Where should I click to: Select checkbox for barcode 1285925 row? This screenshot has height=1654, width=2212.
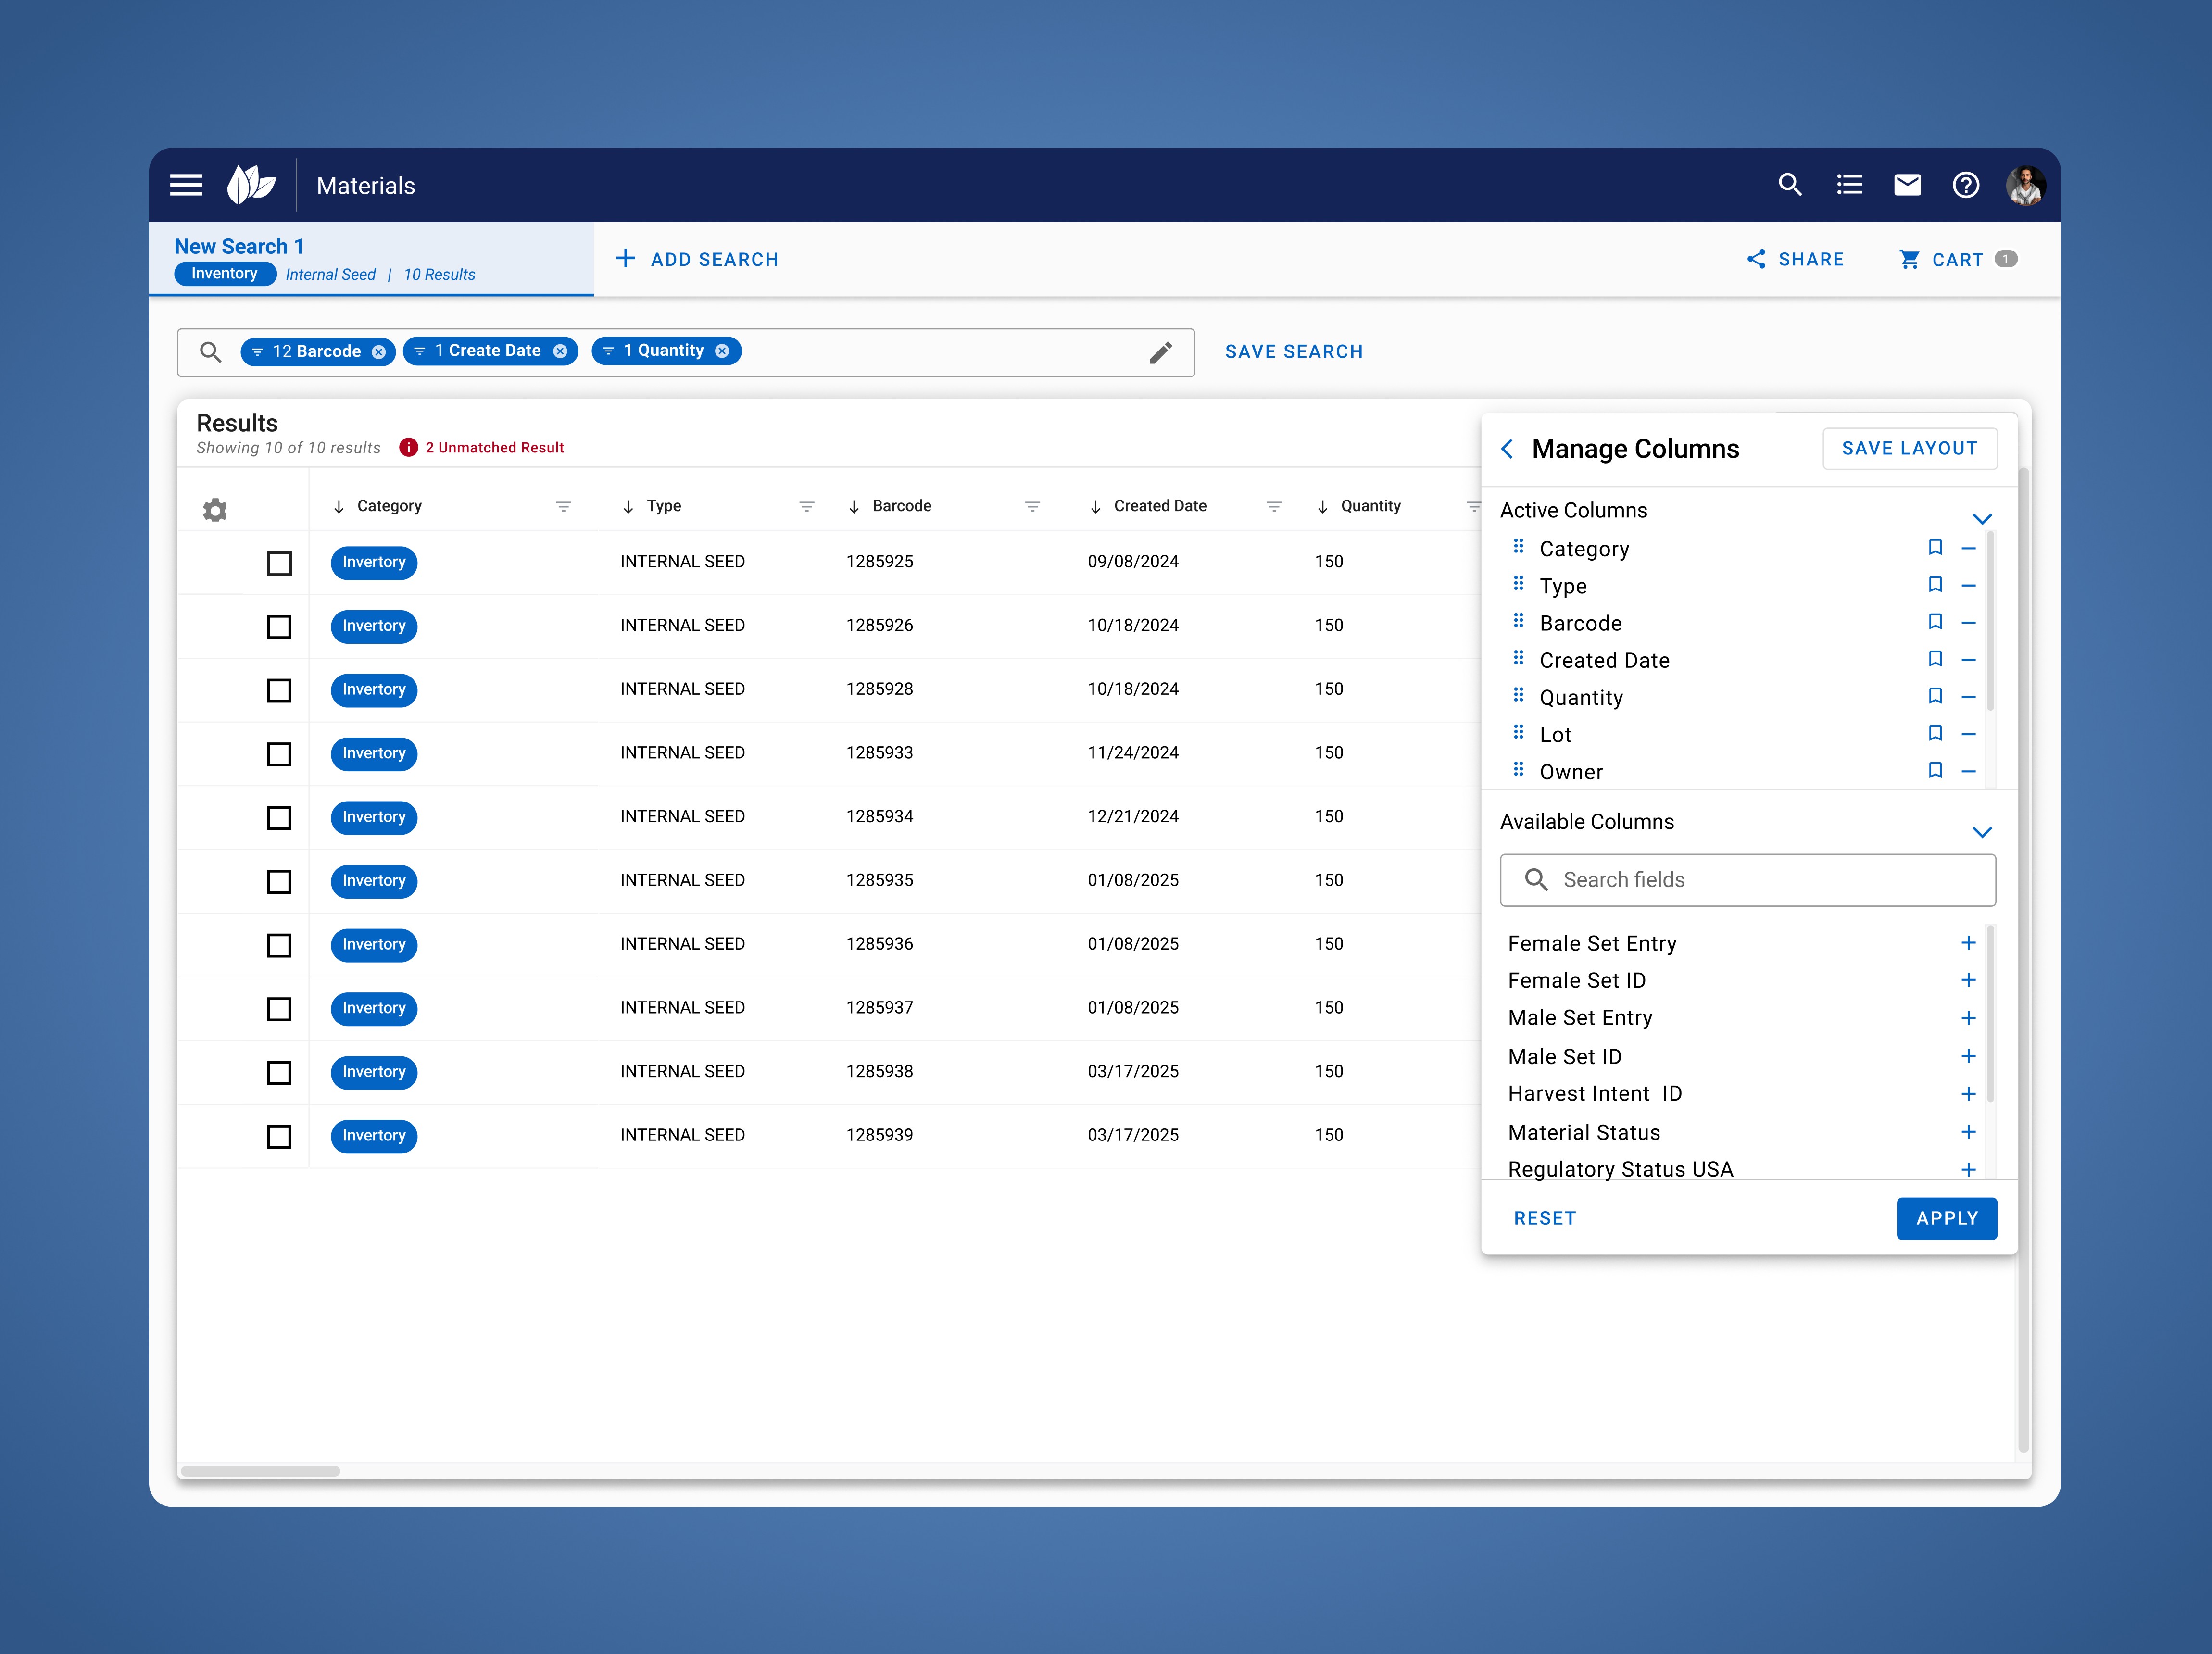(279, 563)
